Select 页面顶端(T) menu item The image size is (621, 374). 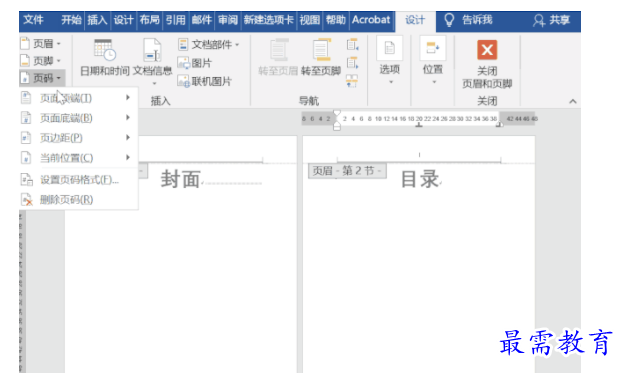coord(78,98)
